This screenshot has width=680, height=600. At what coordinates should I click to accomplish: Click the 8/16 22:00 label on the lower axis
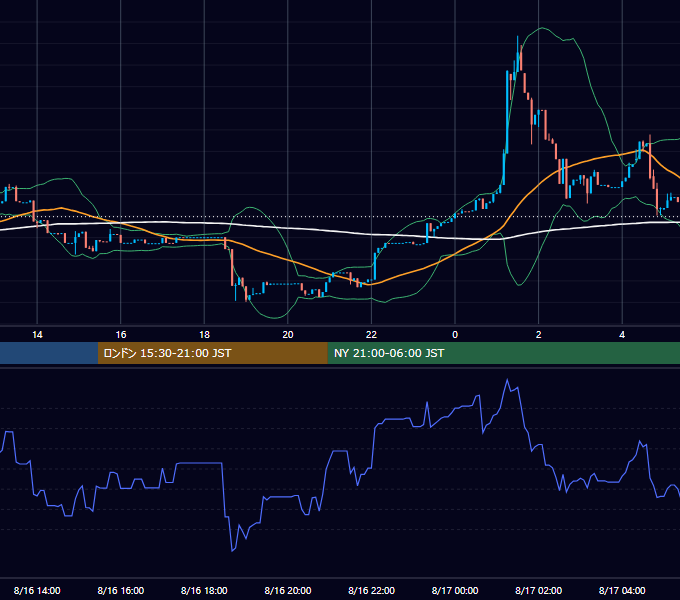pyautogui.click(x=371, y=590)
